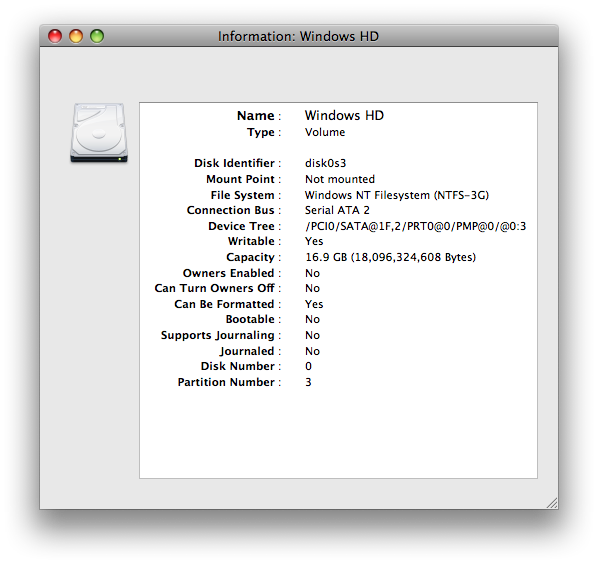Image resolution: width=598 pixels, height=564 pixels.
Task: Click the 'Writable' label
Action: 251,241
